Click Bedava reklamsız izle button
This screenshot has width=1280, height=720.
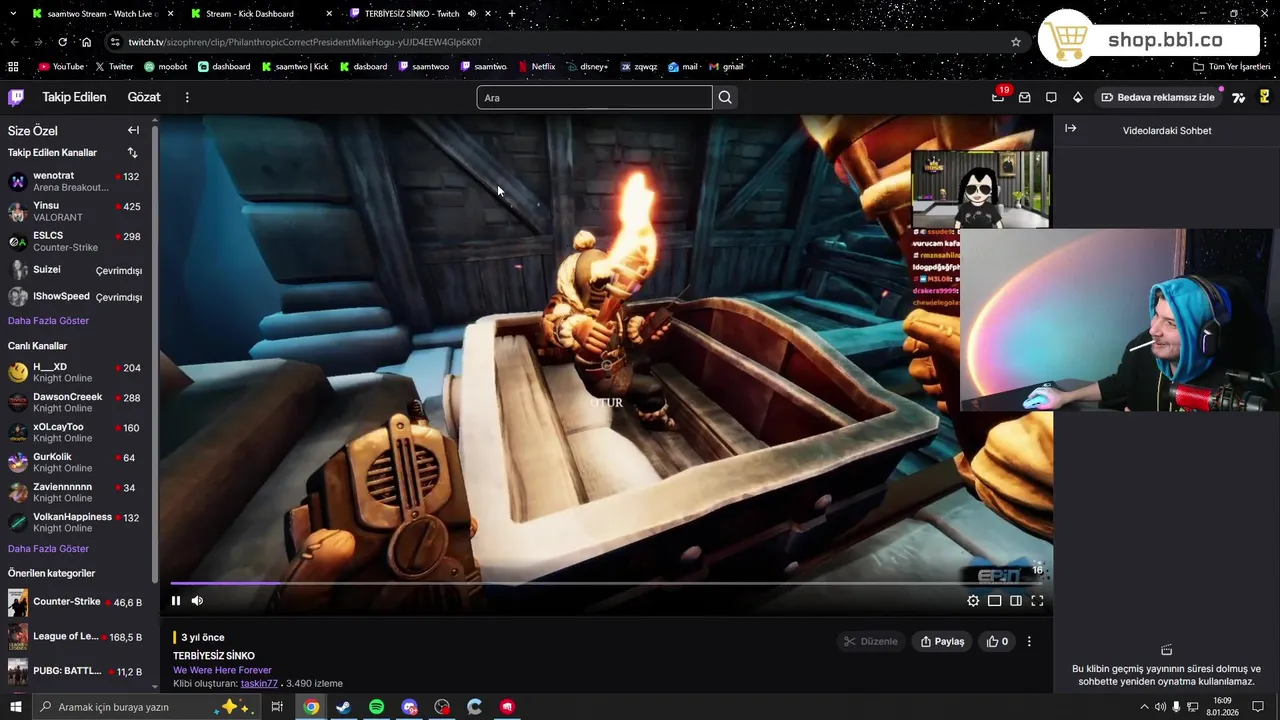[1157, 97]
